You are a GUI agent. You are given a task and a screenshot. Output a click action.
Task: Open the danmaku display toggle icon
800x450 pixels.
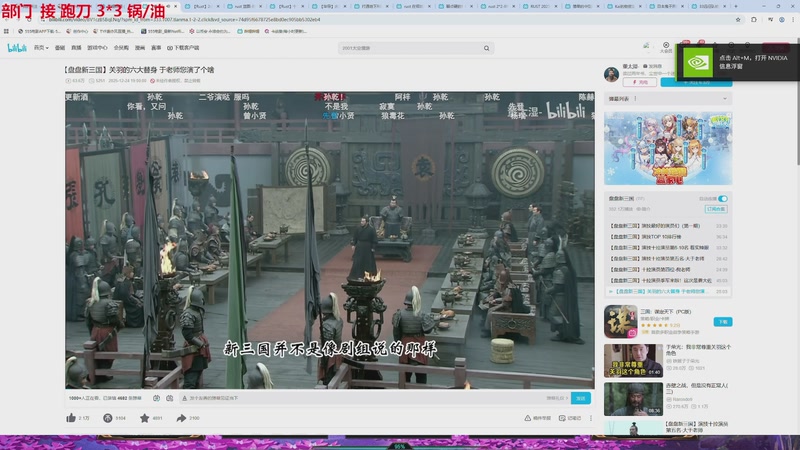click(157, 398)
